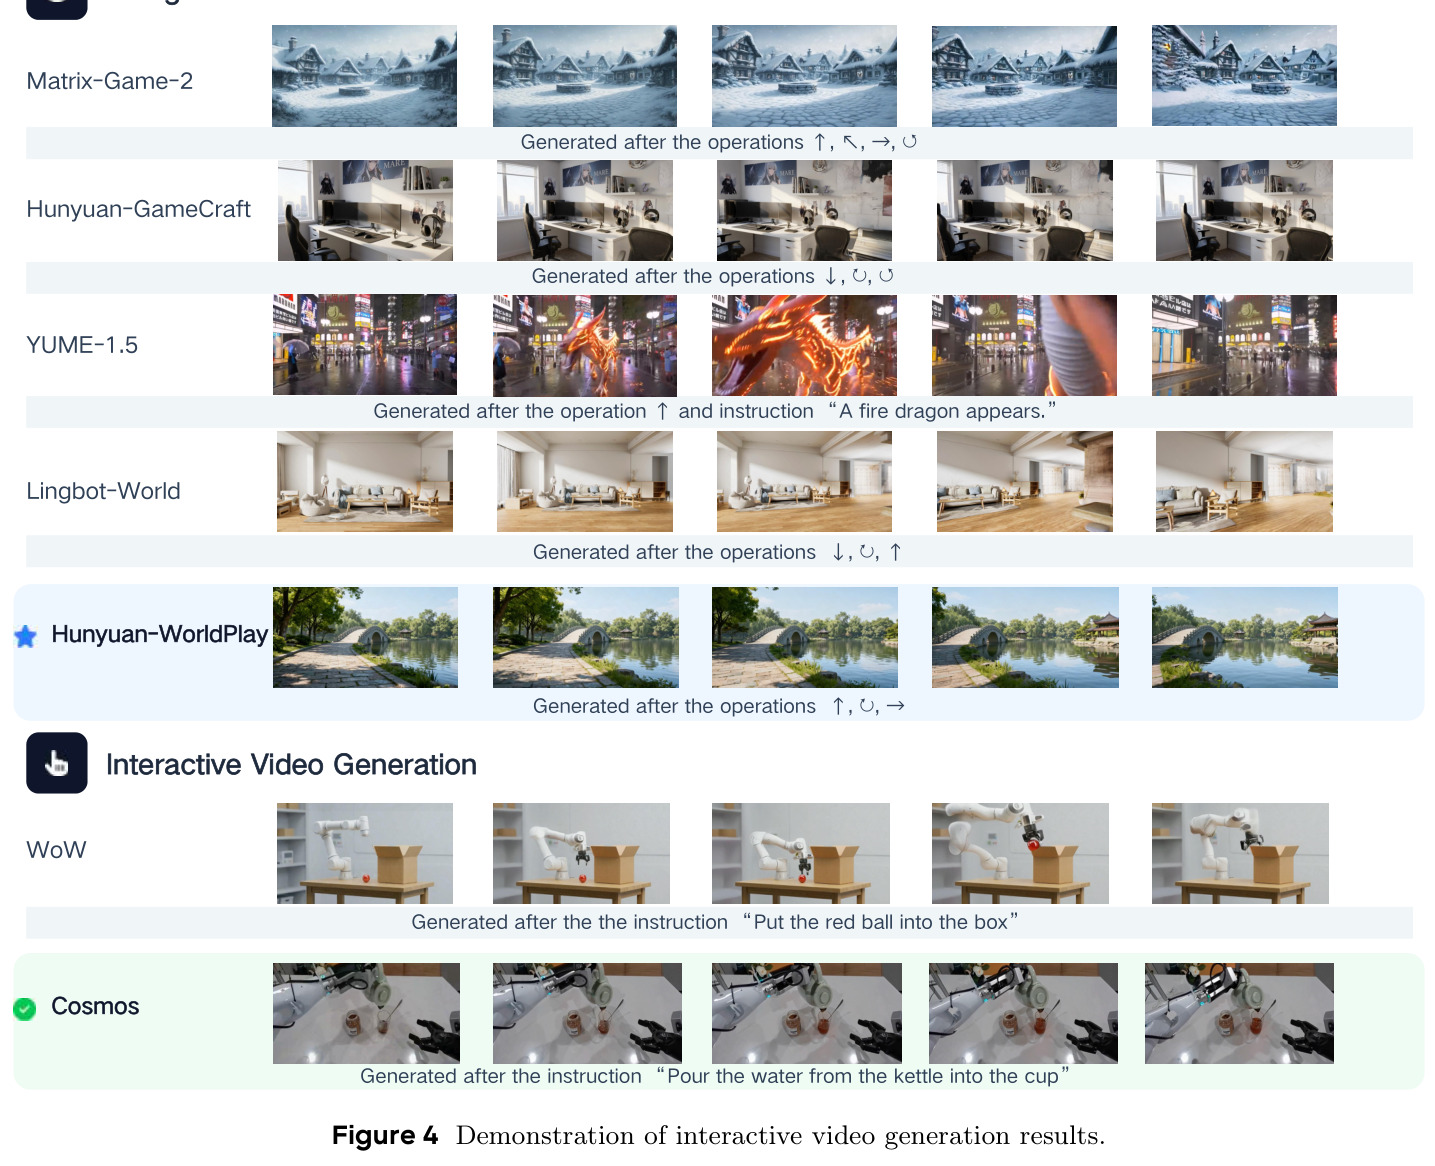Select the Hunyuan-WorldPlay row label
The height and width of the screenshot is (1166, 1435).
point(159,634)
